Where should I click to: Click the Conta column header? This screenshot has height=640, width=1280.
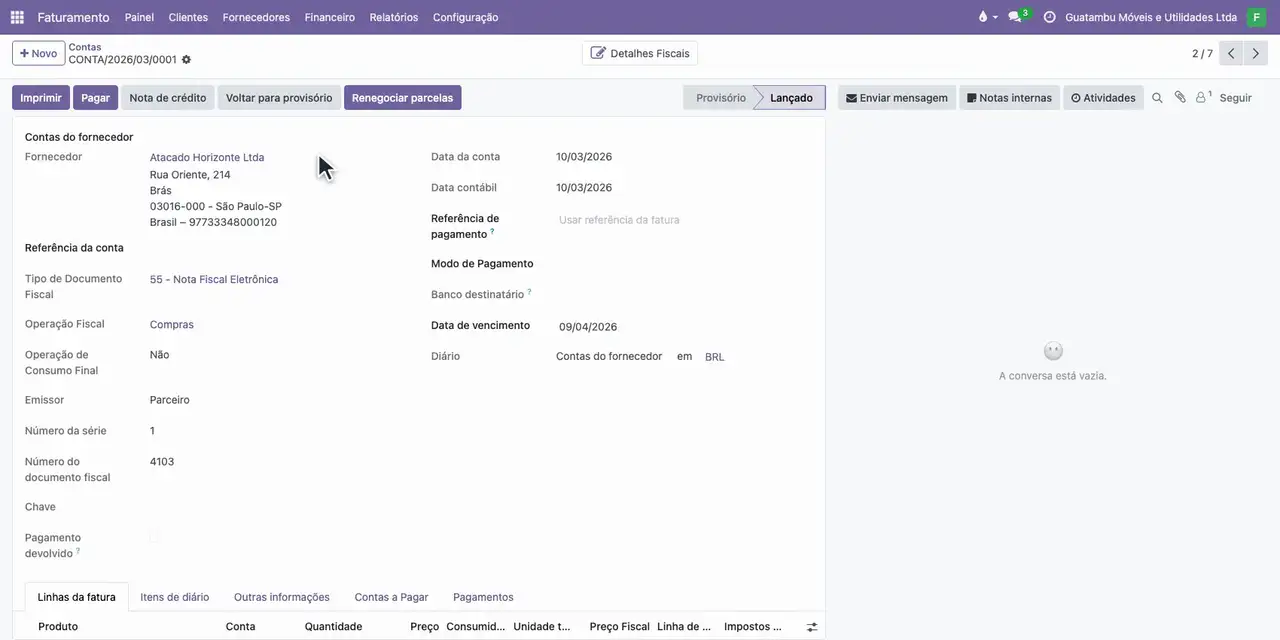point(240,627)
